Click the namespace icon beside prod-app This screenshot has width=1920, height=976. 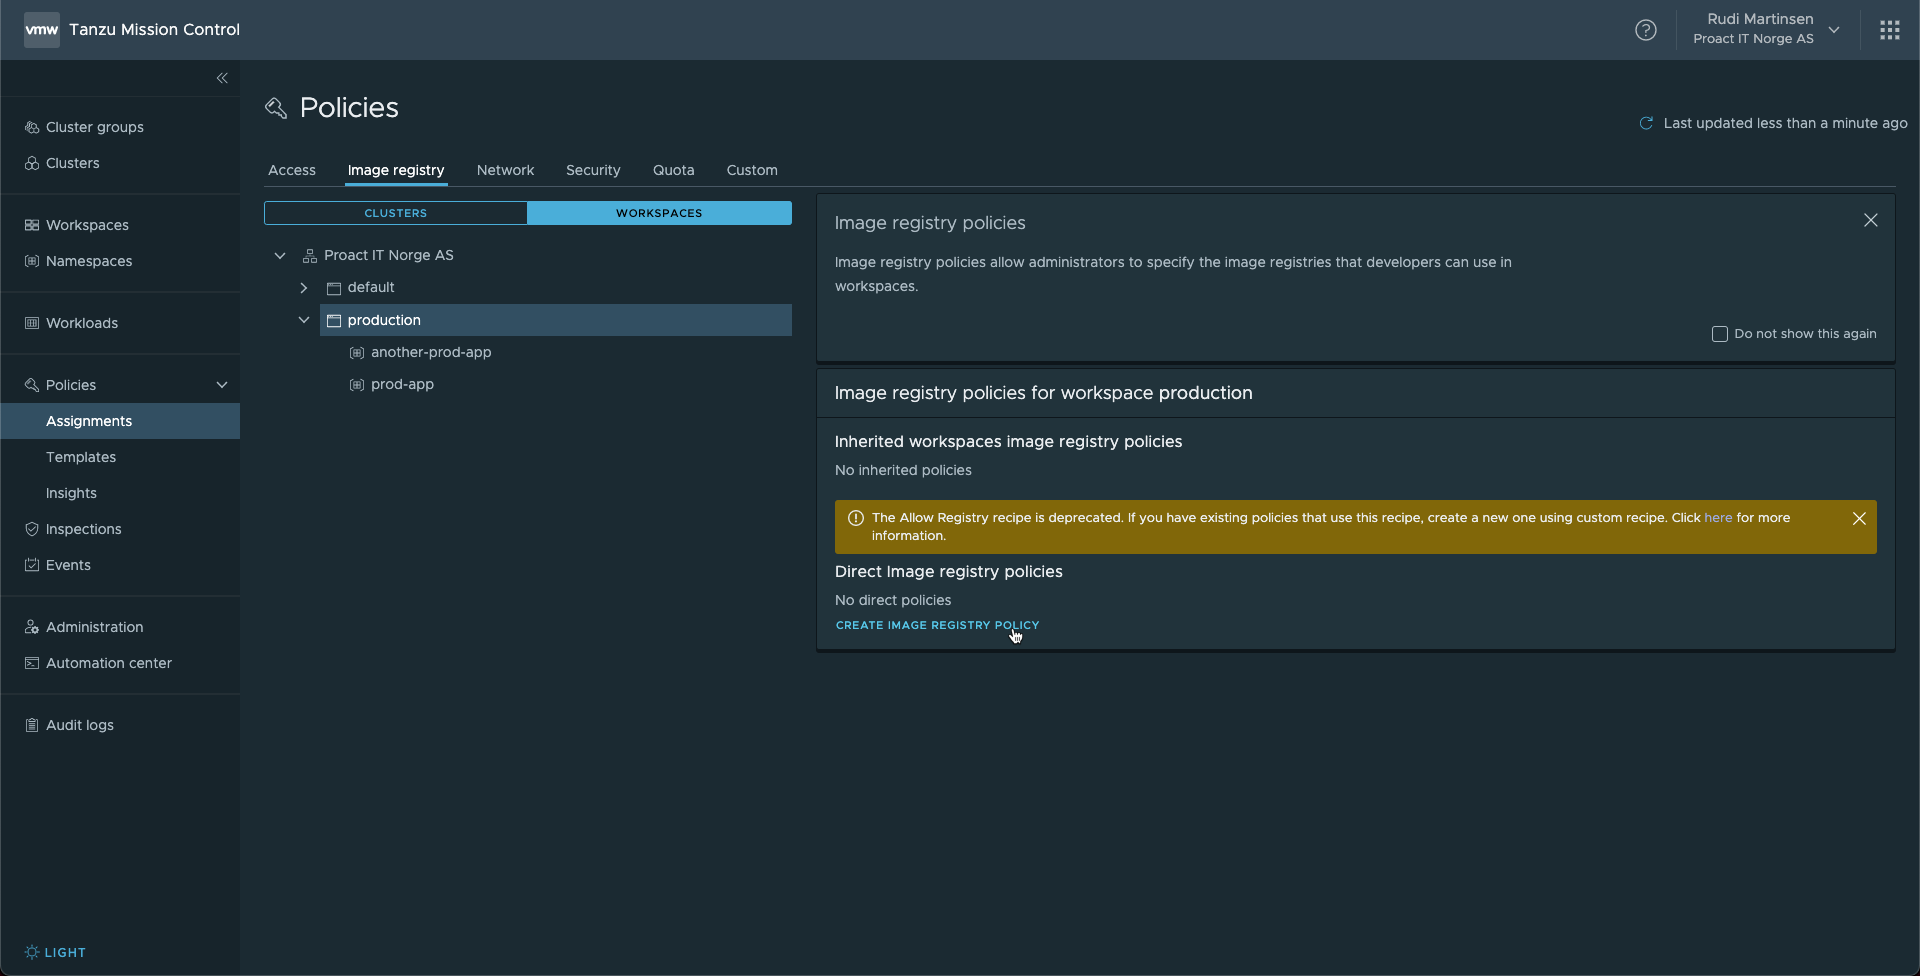(357, 385)
